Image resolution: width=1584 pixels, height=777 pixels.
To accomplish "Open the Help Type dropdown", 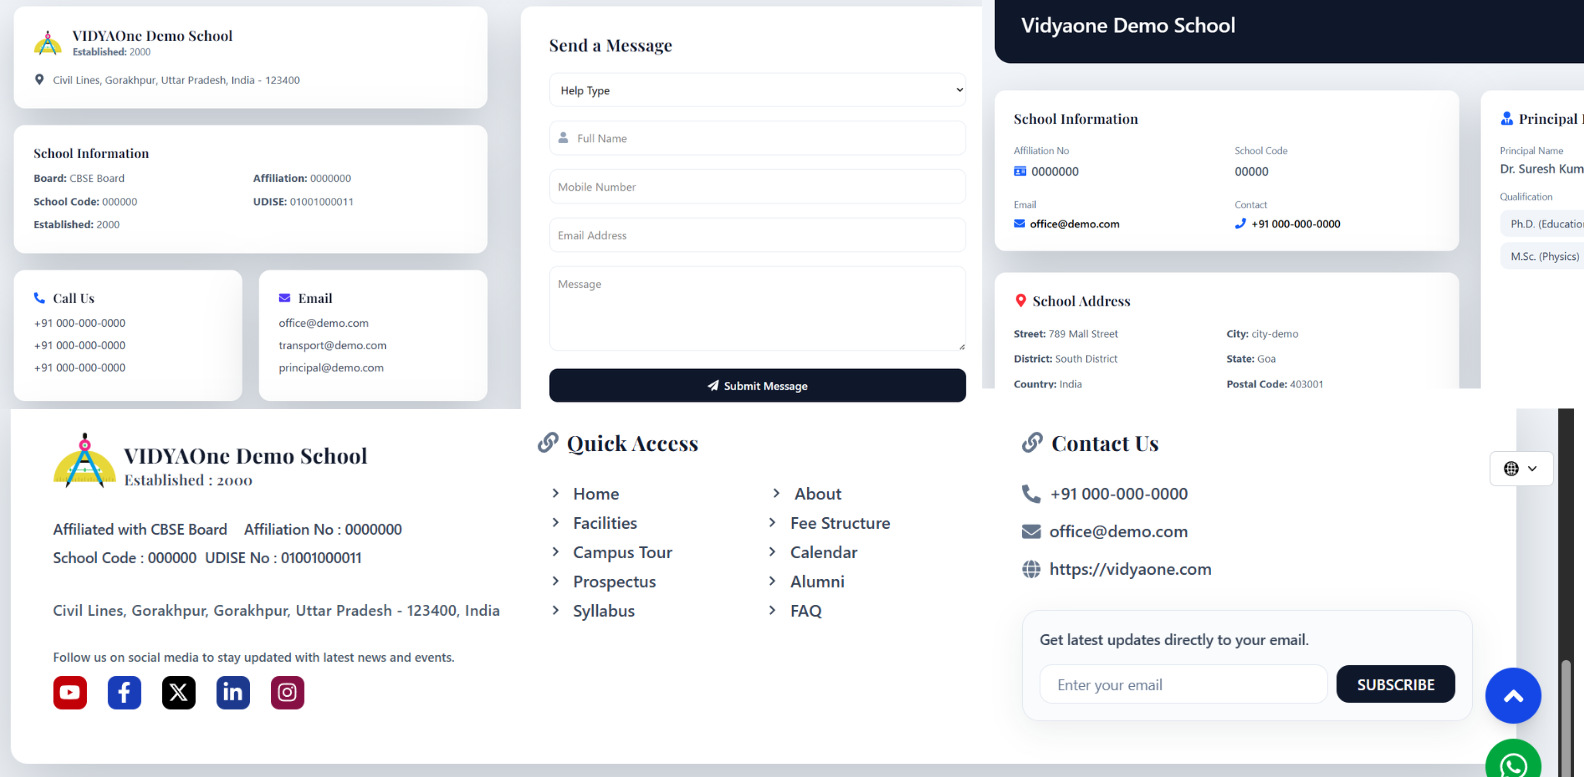I will coord(757,90).
